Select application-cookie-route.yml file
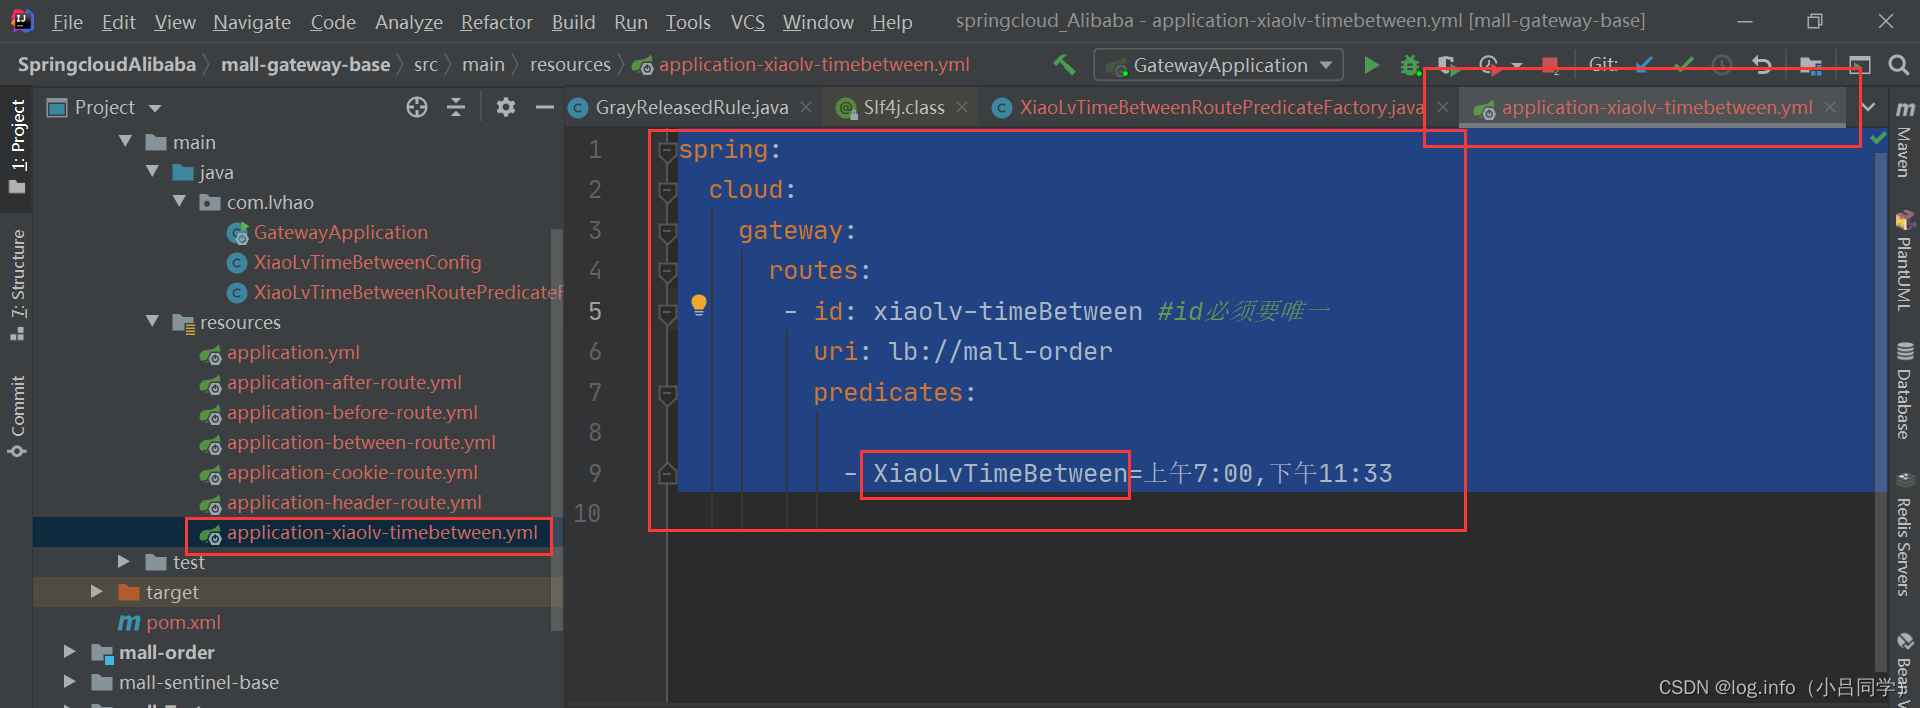The image size is (1920, 708). point(351,472)
